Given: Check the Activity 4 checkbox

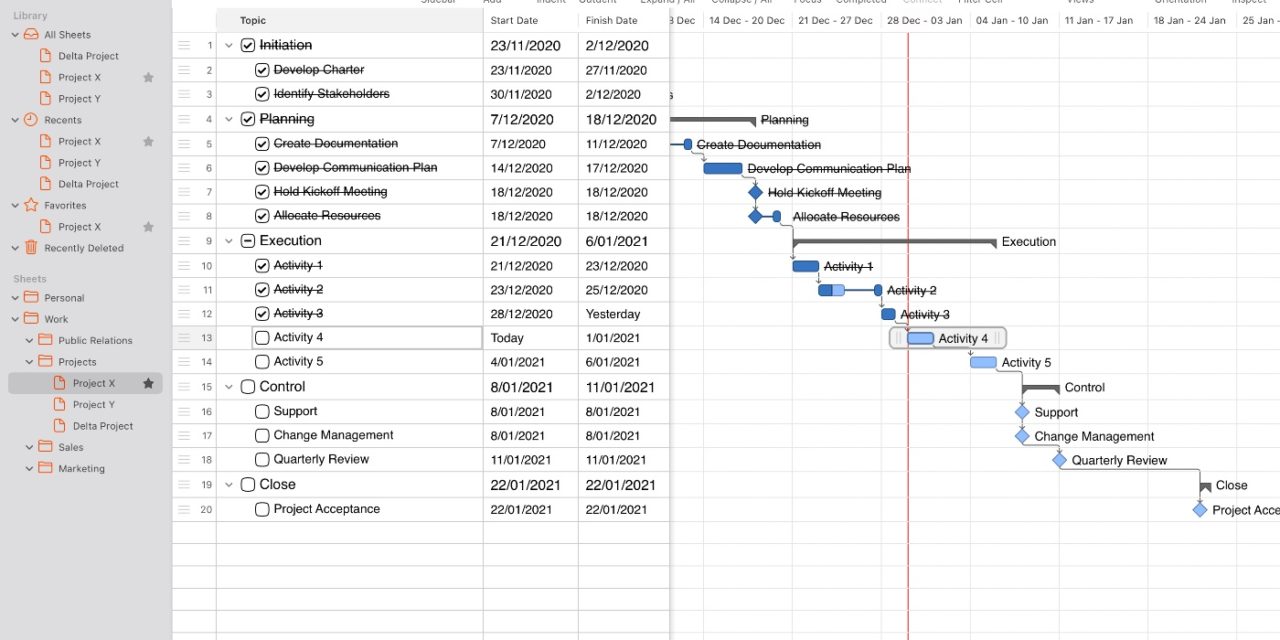Looking at the screenshot, I should [262, 338].
